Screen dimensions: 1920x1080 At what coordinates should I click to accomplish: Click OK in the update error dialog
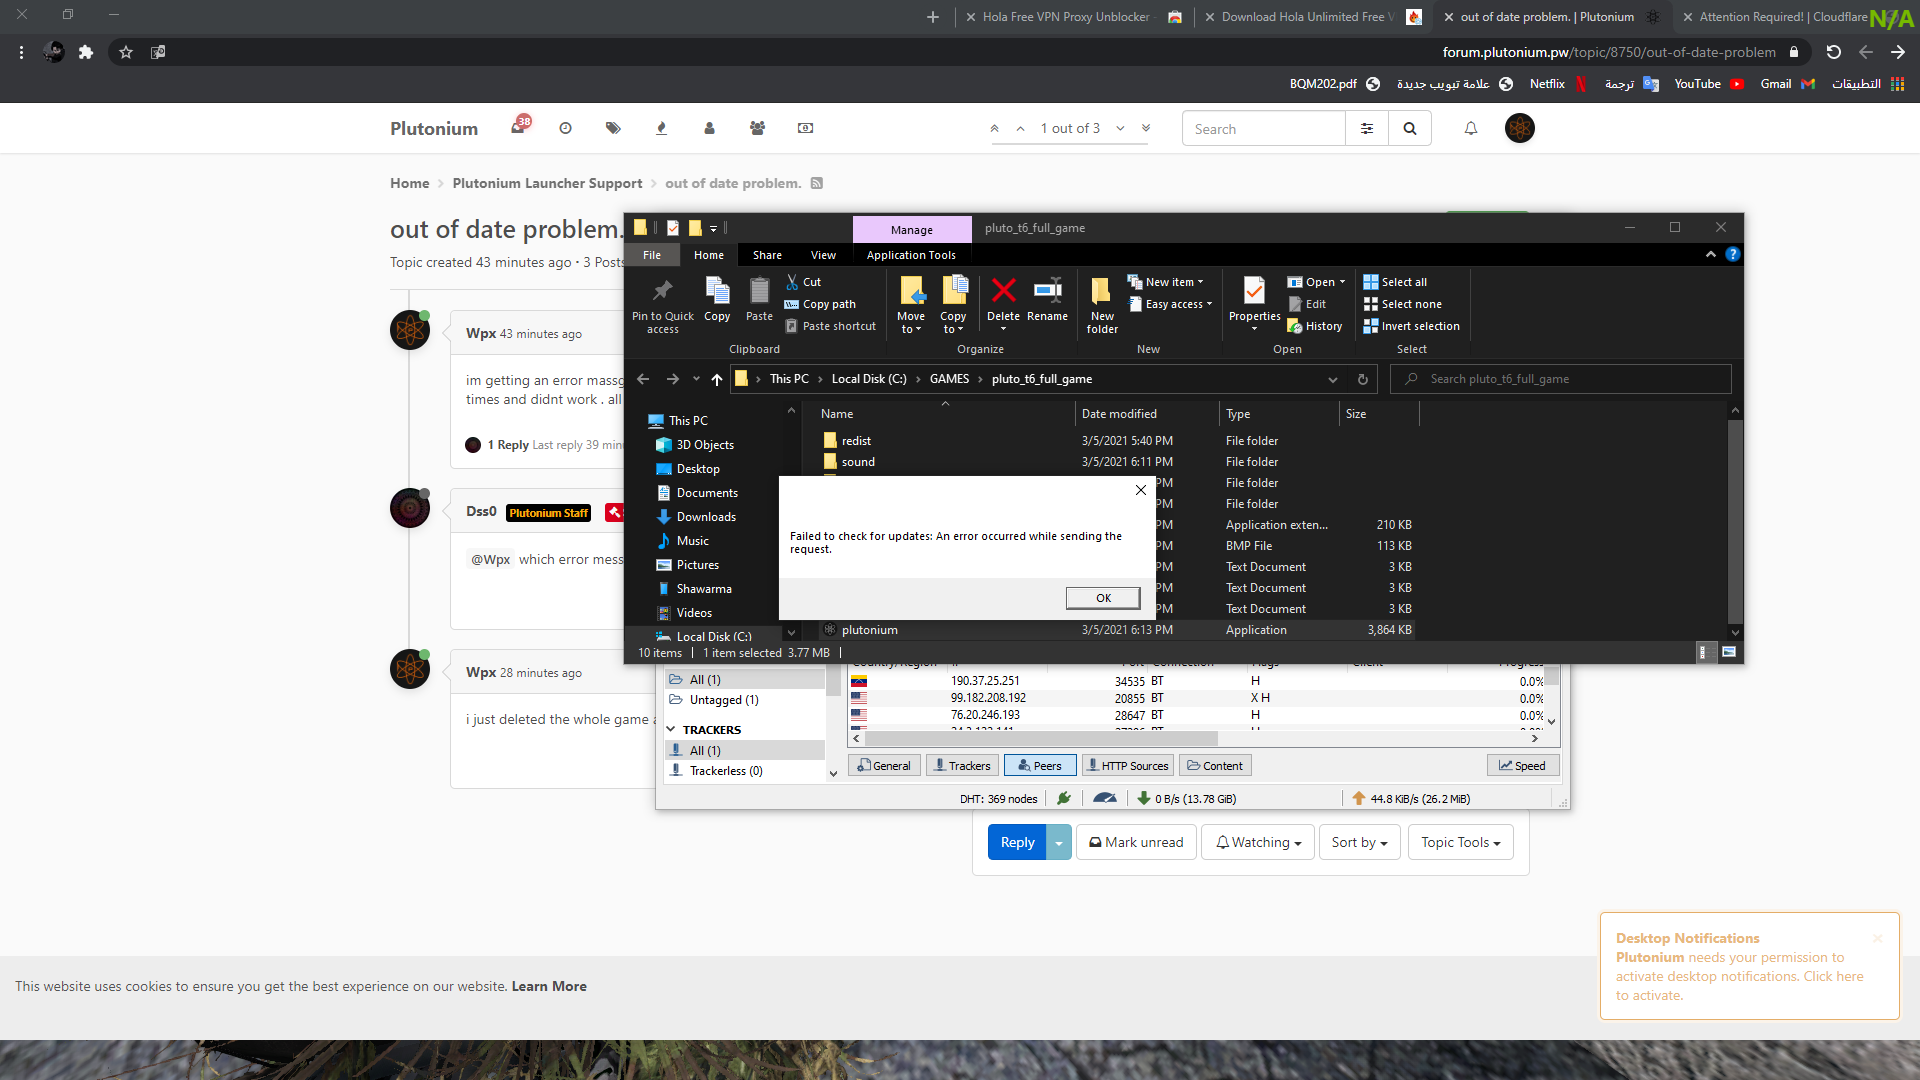1103,598
